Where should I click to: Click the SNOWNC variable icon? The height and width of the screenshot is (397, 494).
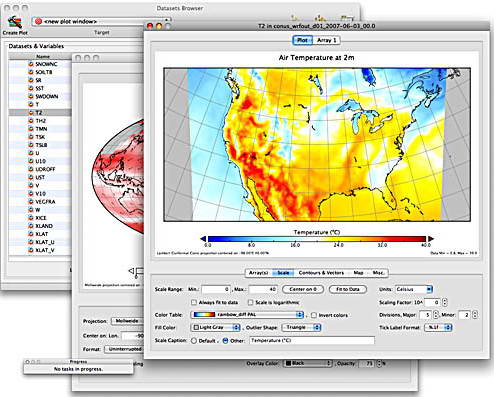(x=31, y=64)
